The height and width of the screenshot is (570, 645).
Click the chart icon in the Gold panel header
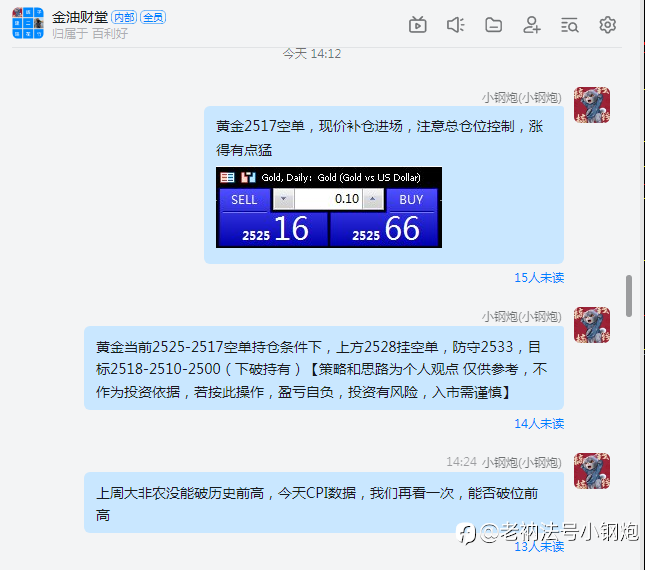click(248, 177)
